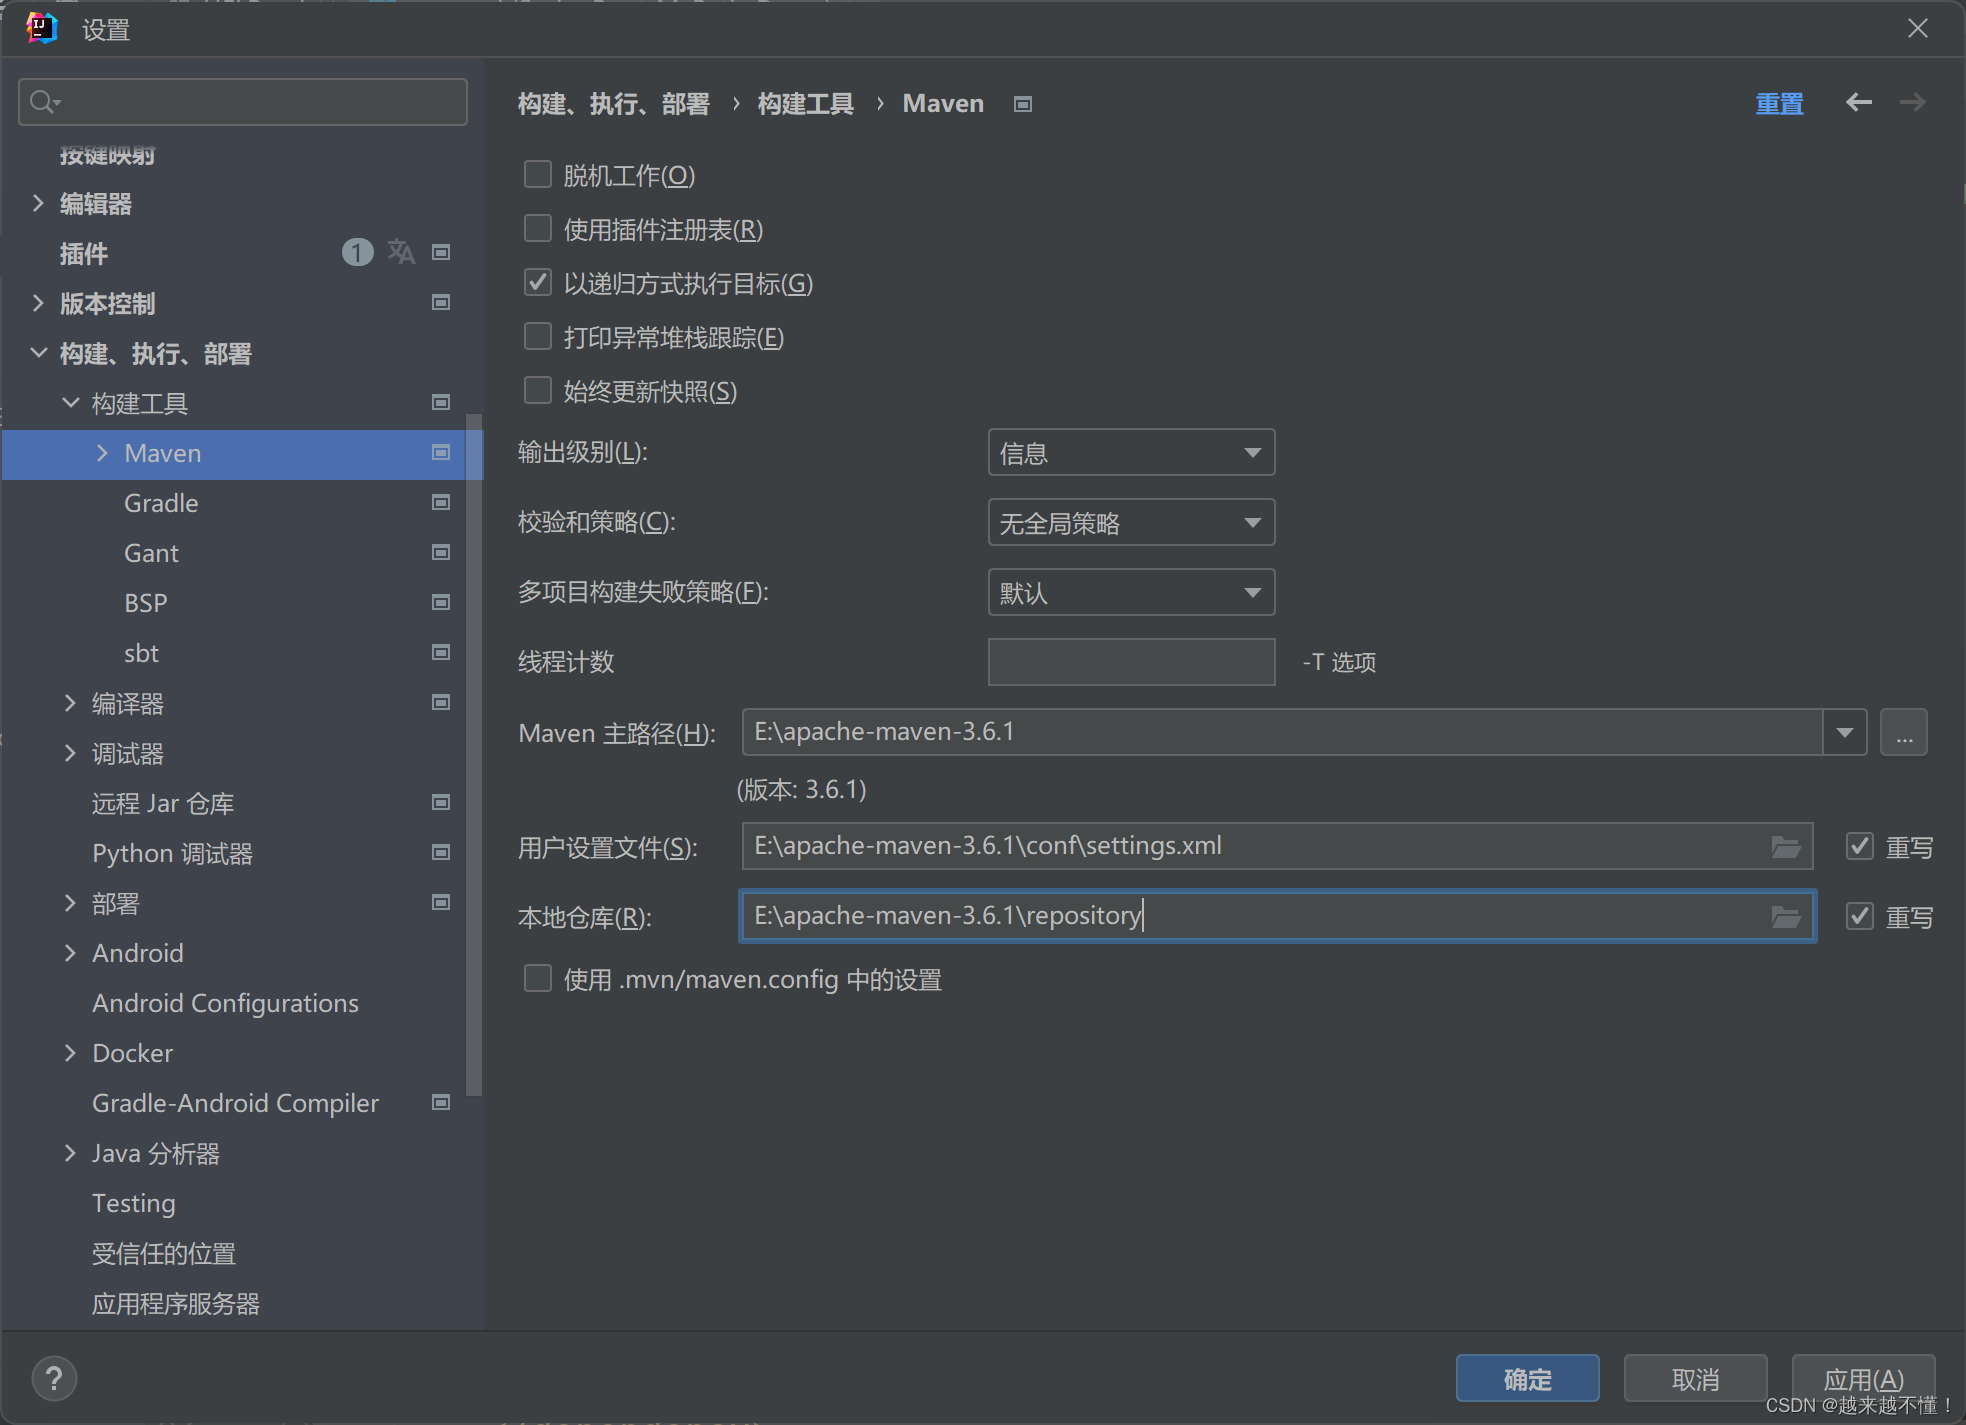Image resolution: width=1966 pixels, height=1425 pixels.
Task: Click project icon on 远程 Jar 仓库 row
Action: tap(440, 802)
